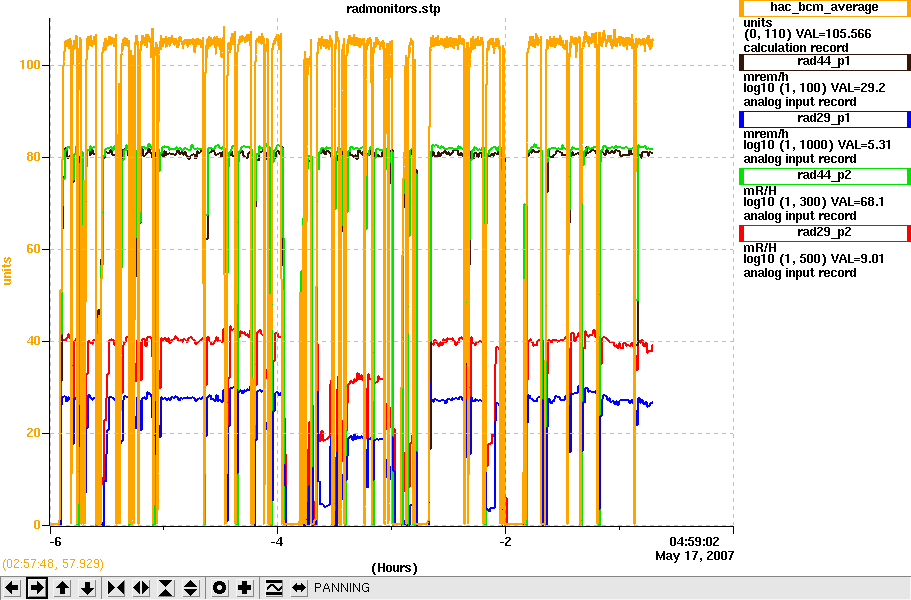Viewport: 911px width, 600px height.
Task: Click 'analog input record' under rad29_p2
Action: point(799,273)
